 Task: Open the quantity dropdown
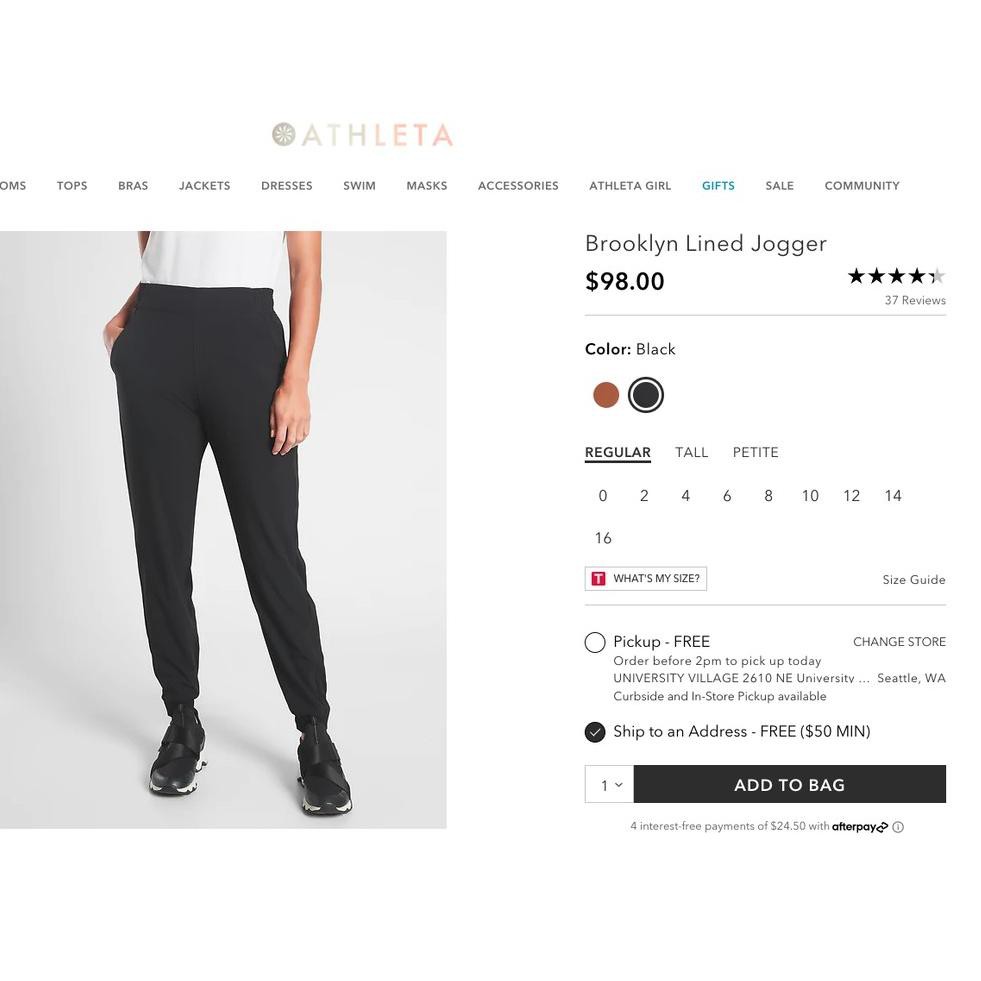click(x=609, y=785)
